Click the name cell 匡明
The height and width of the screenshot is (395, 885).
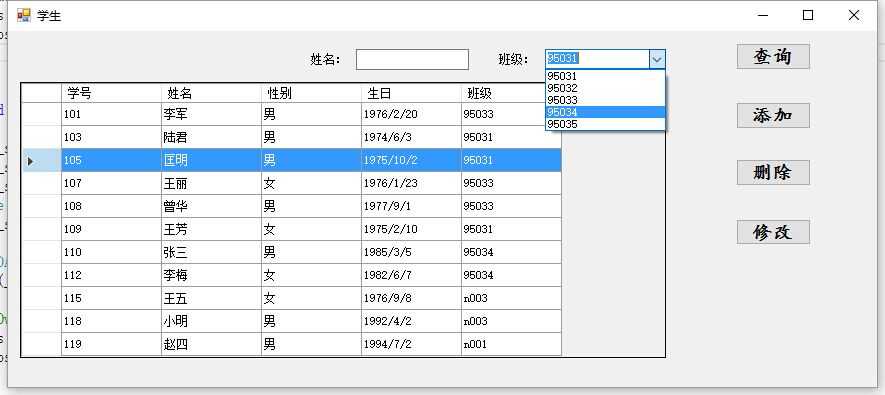coord(211,160)
